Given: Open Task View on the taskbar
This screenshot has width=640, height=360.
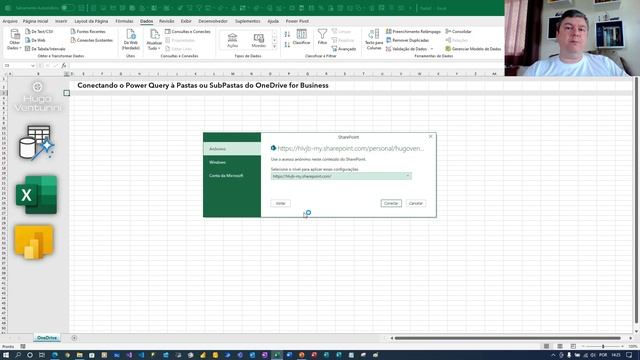Looking at the screenshot, I should pos(42,355).
